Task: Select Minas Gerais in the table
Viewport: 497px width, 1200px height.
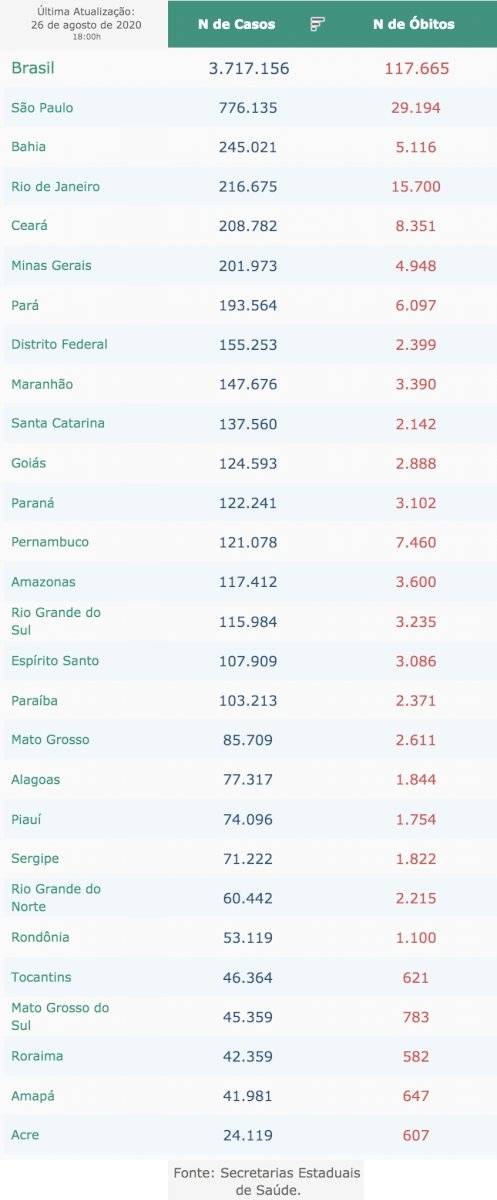Action: point(51,265)
